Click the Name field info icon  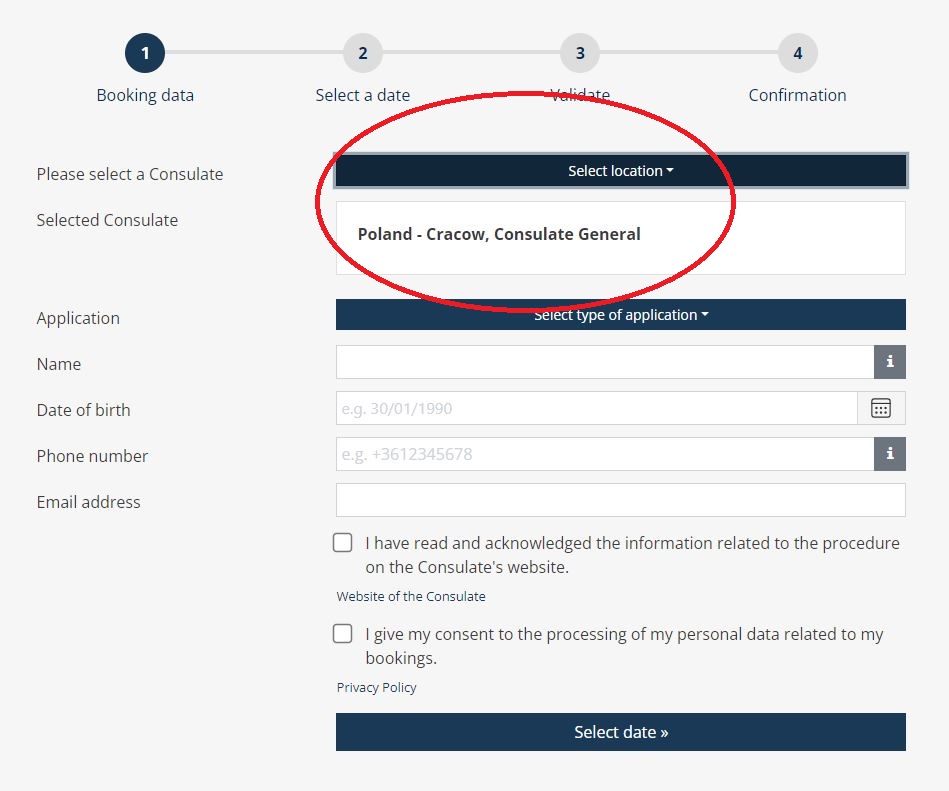890,362
